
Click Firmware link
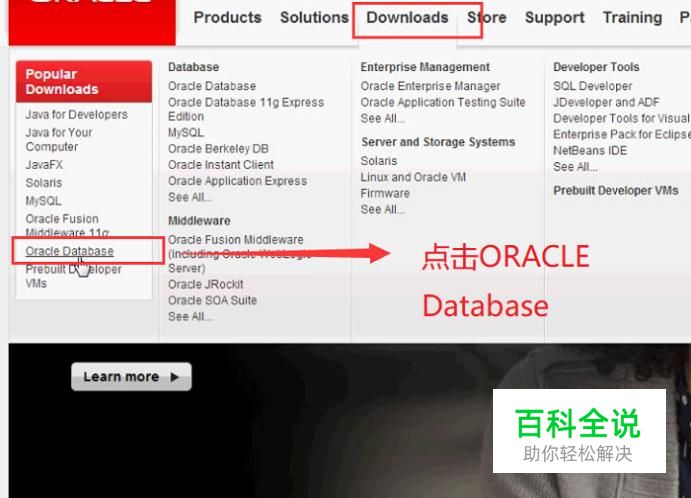coord(385,193)
